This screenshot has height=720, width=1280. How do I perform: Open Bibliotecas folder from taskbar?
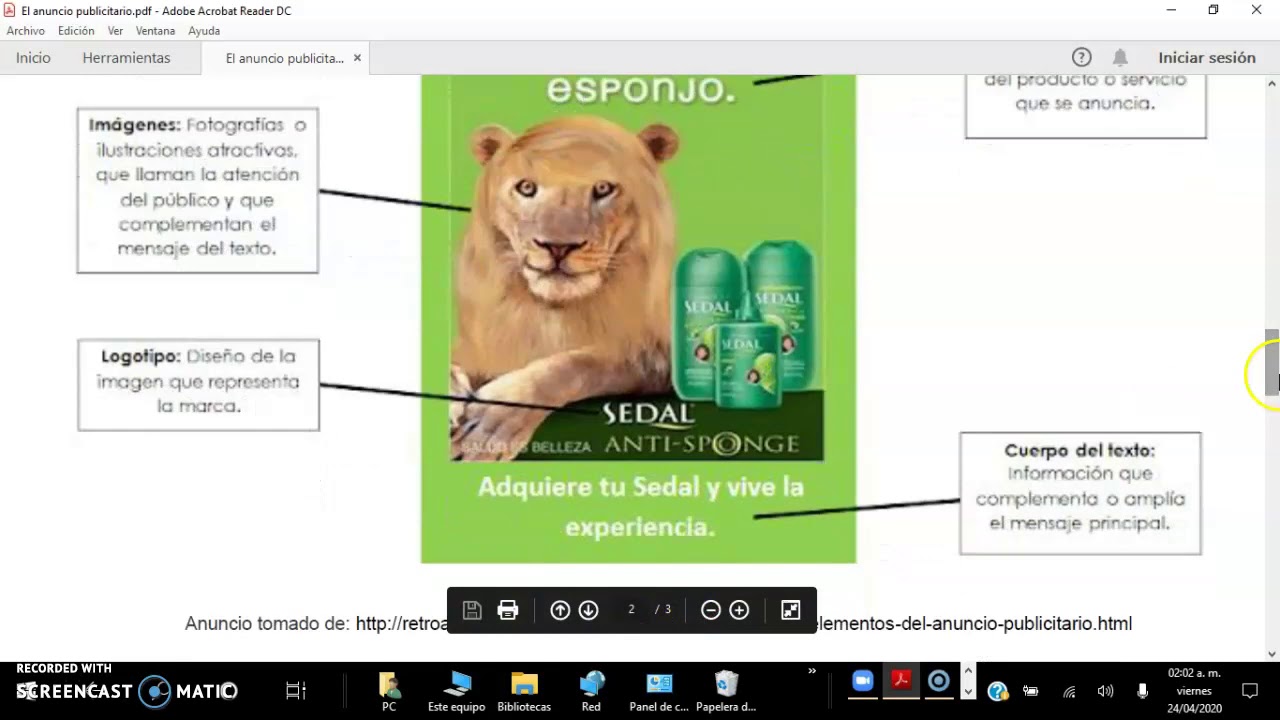coord(524,691)
